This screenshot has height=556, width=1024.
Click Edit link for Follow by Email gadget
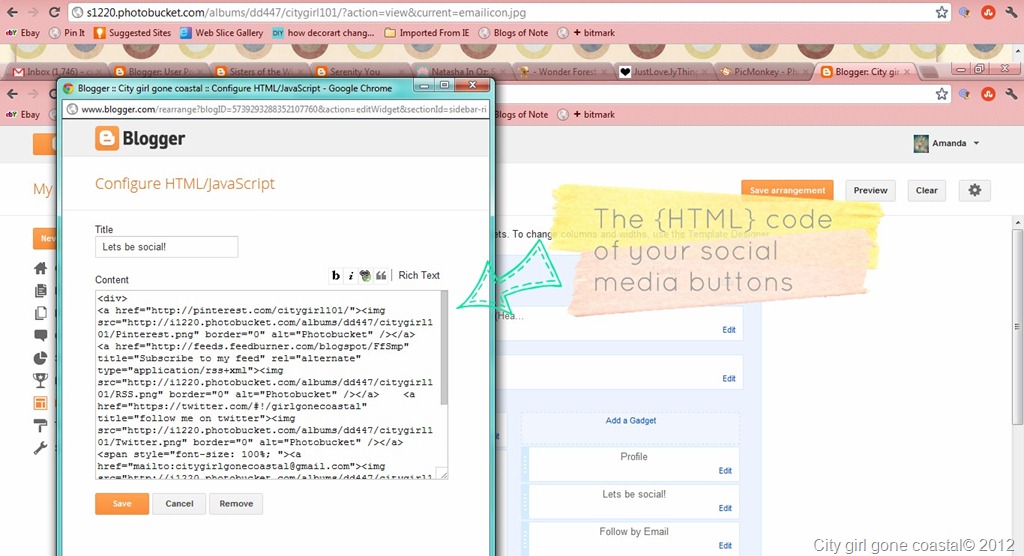click(725, 546)
